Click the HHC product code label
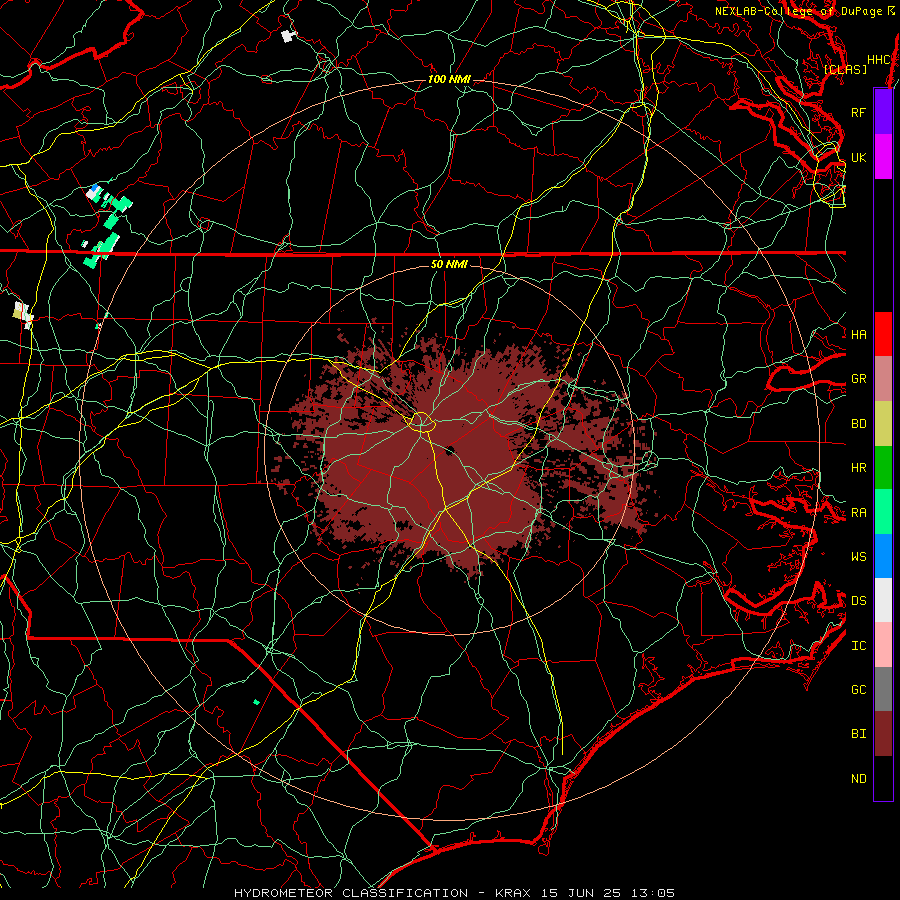 [879, 60]
